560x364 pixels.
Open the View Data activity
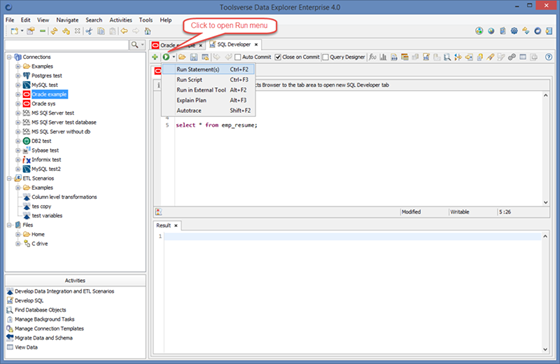point(26,347)
